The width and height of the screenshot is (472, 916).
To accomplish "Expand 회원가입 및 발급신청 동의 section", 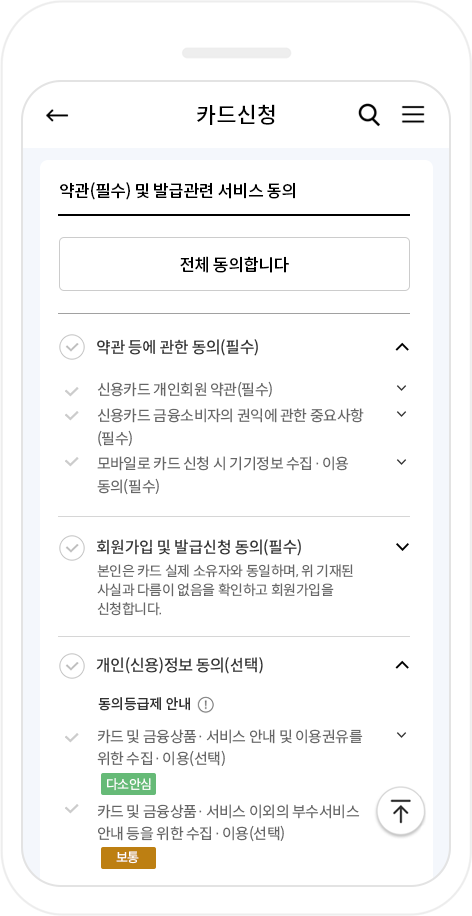I will pyautogui.click(x=402, y=547).
